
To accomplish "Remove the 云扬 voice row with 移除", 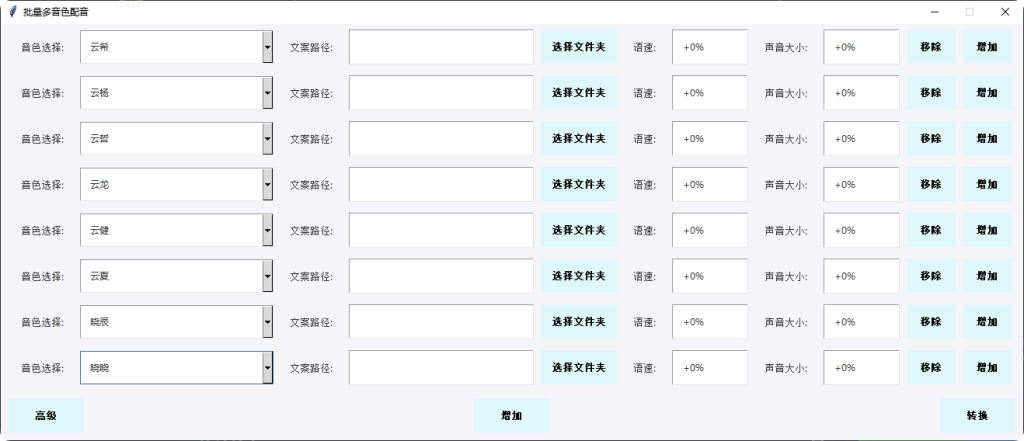I will [x=931, y=93].
